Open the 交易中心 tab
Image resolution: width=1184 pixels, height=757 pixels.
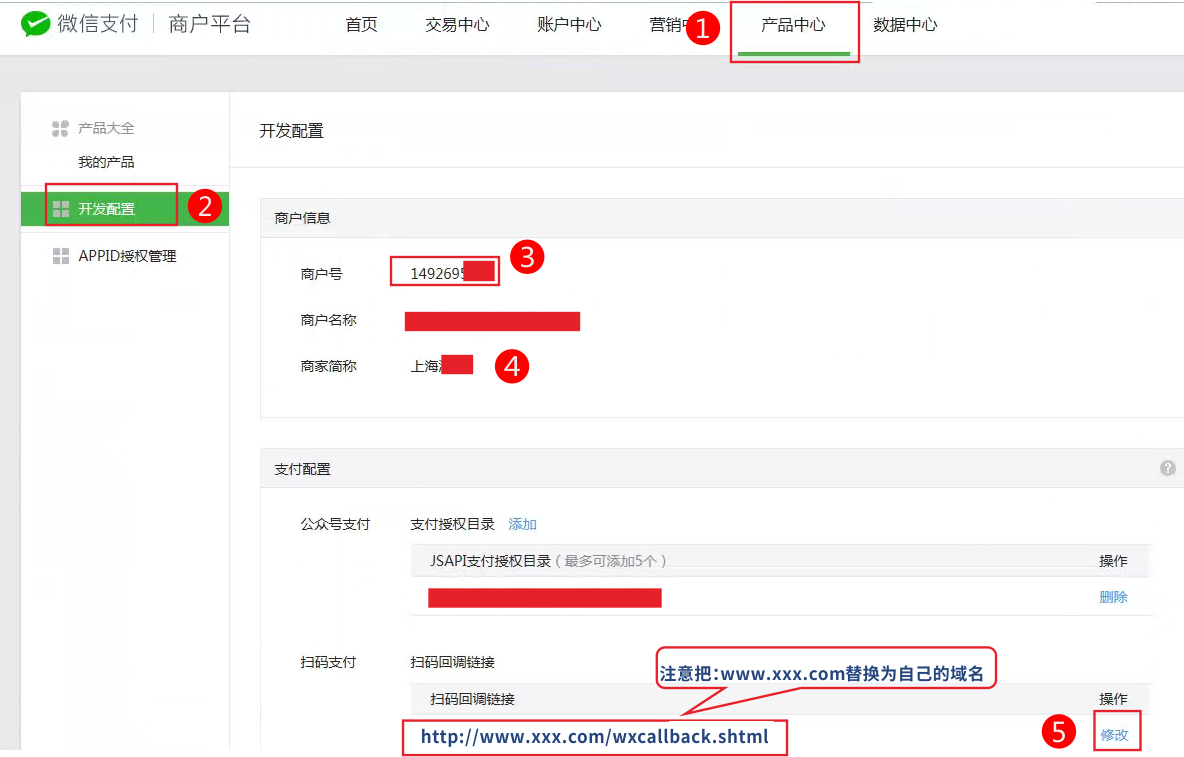457,25
